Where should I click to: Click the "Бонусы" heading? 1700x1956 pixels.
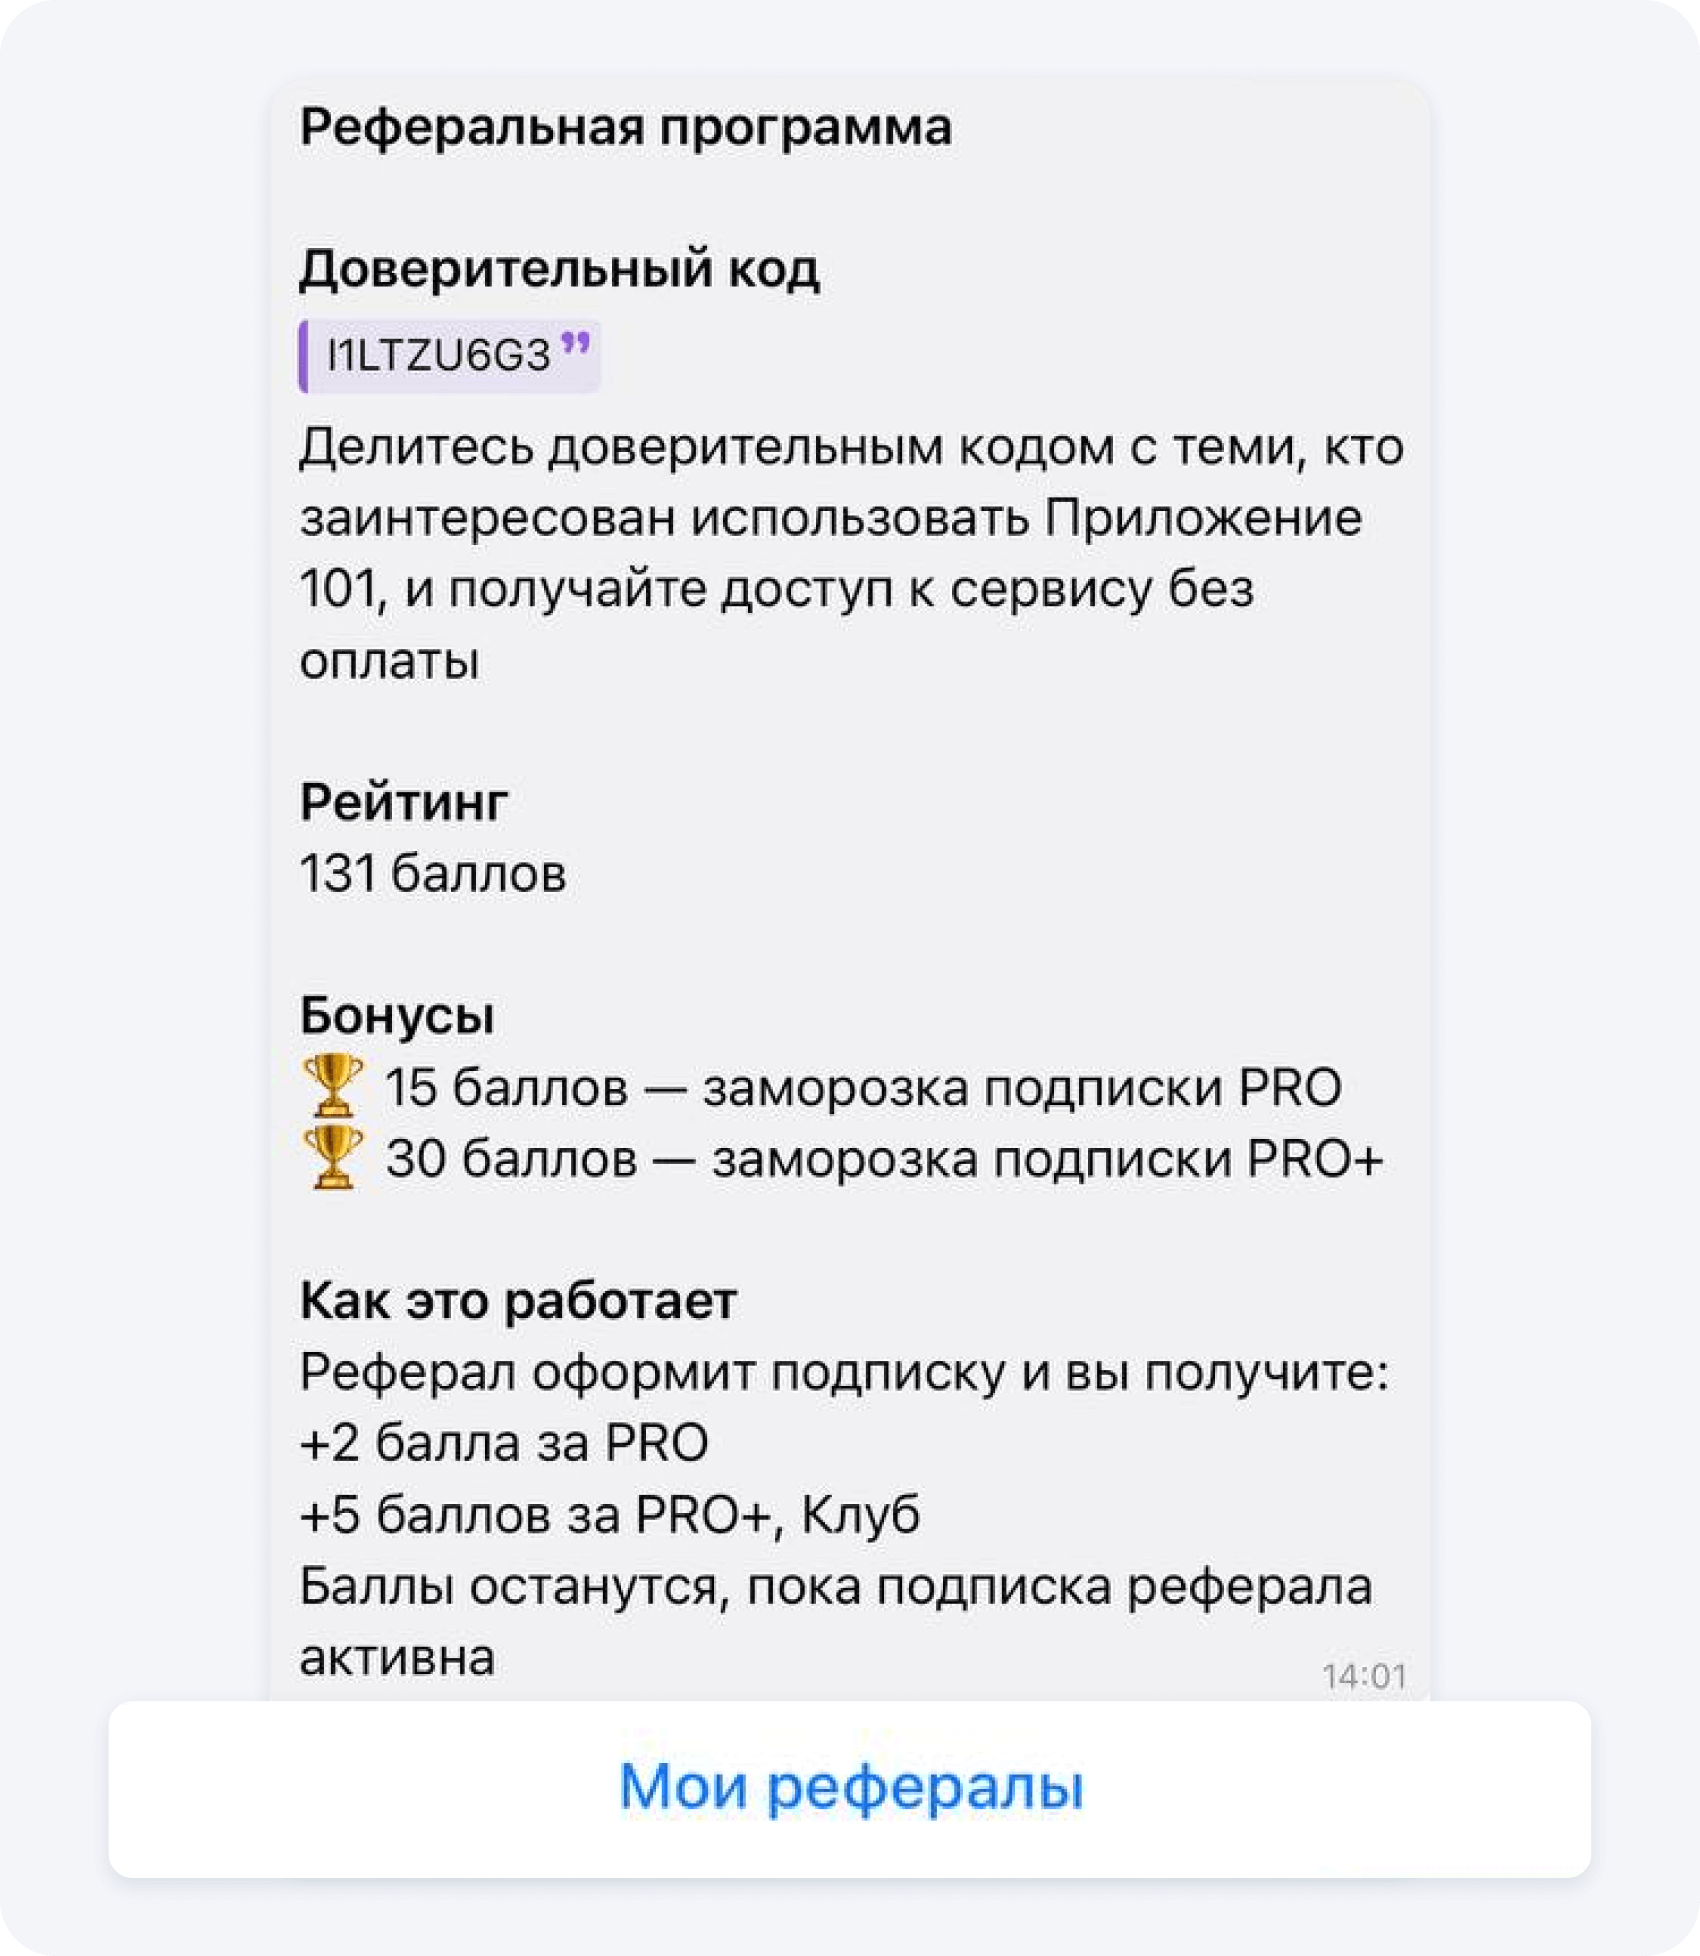(x=397, y=1015)
